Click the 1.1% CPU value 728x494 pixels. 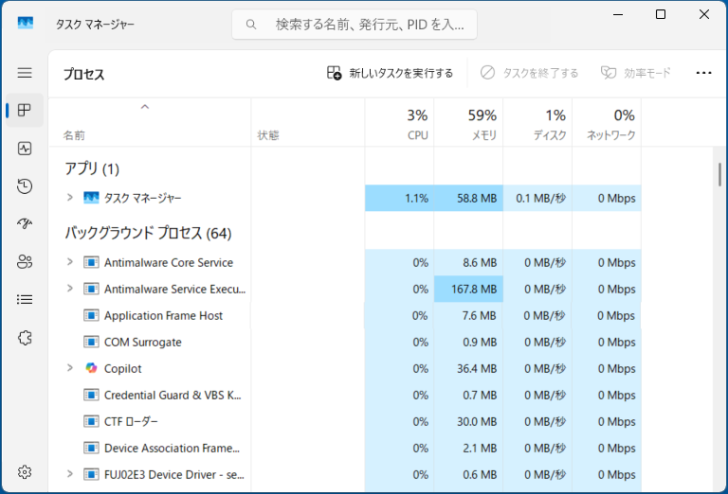click(x=416, y=198)
